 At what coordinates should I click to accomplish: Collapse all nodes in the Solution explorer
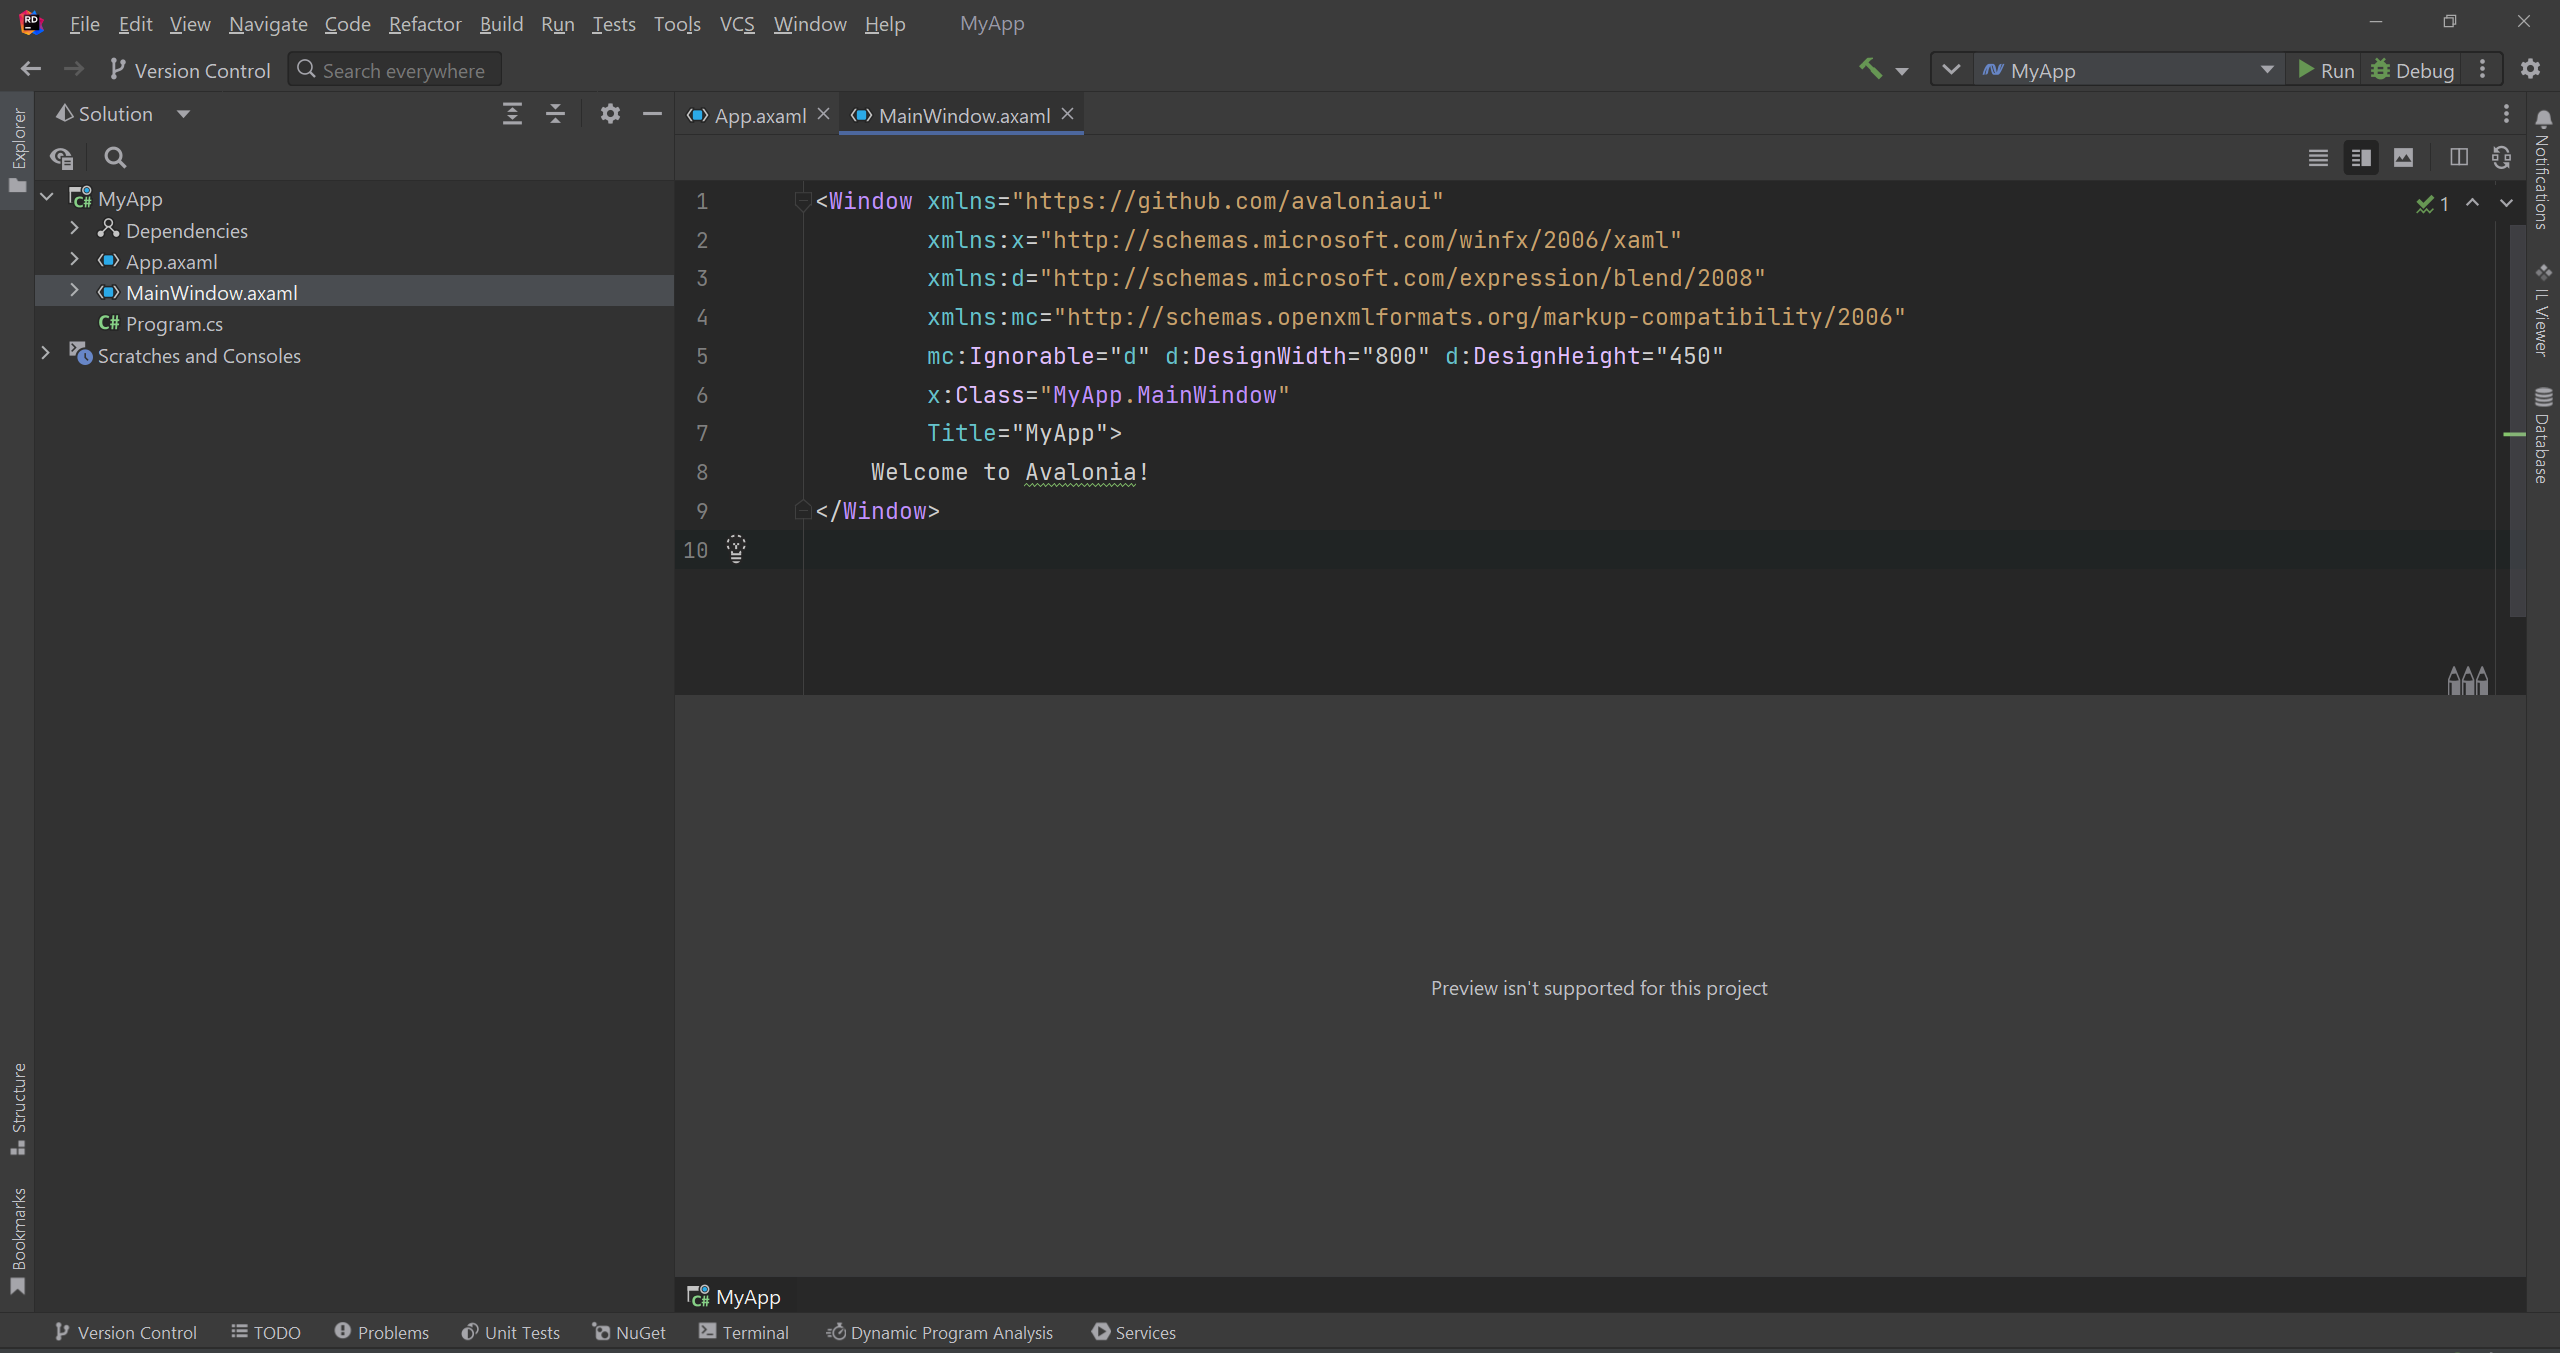click(x=553, y=113)
